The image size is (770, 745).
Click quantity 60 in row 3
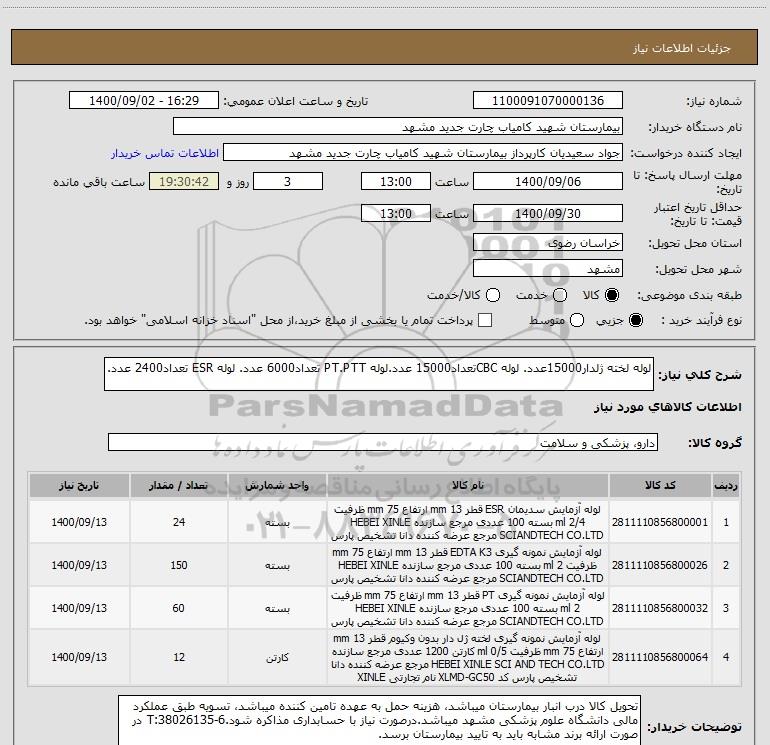pyautogui.click(x=179, y=608)
